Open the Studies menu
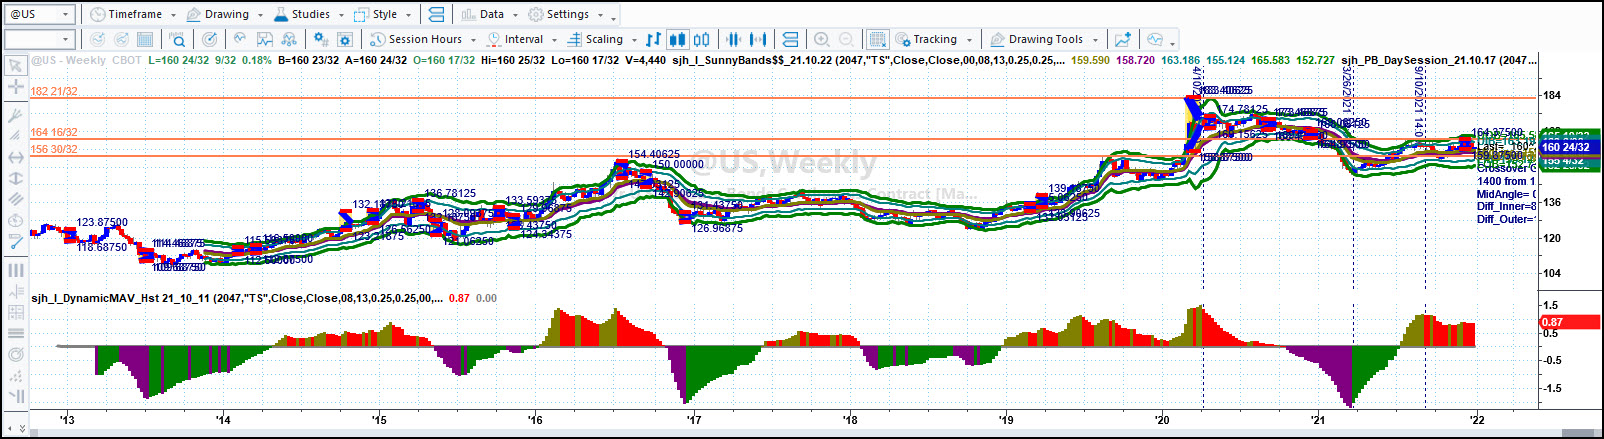 pos(309,14)
